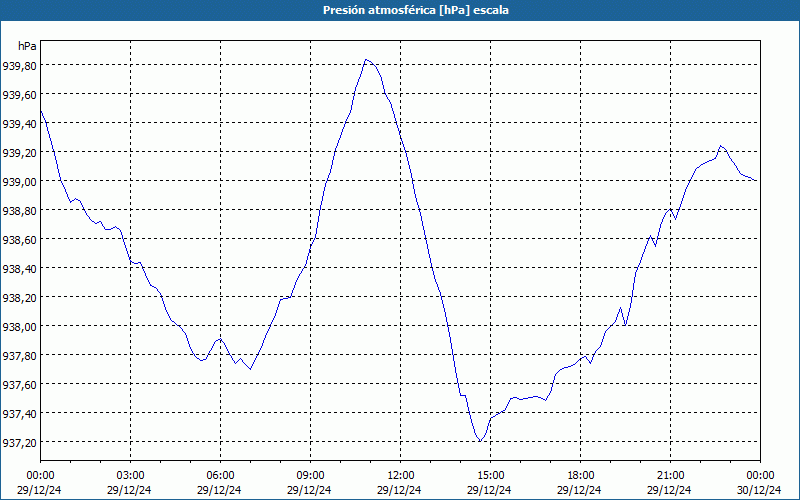Click the curve's local peak near 22:40
The width and height of the screenshot is (800, 500).
720,146
